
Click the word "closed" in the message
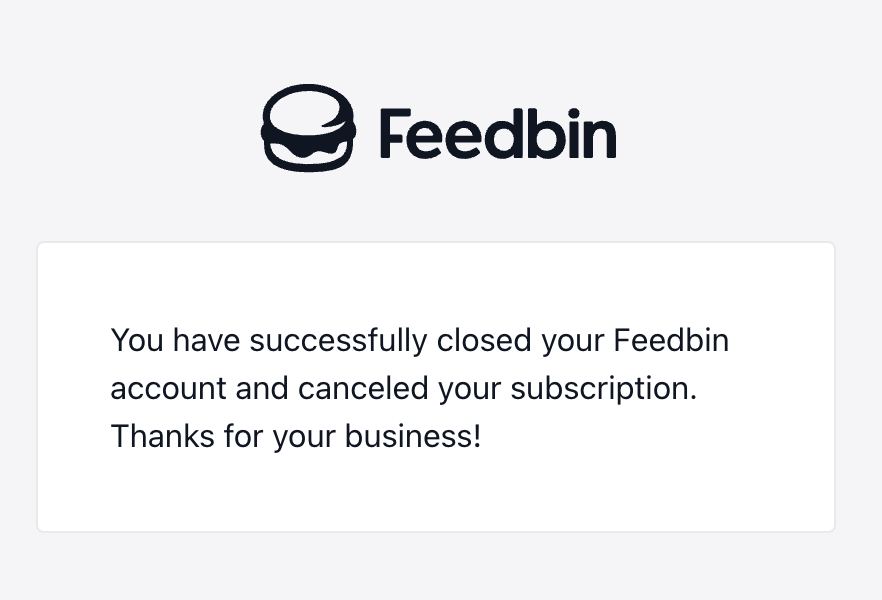485,341
